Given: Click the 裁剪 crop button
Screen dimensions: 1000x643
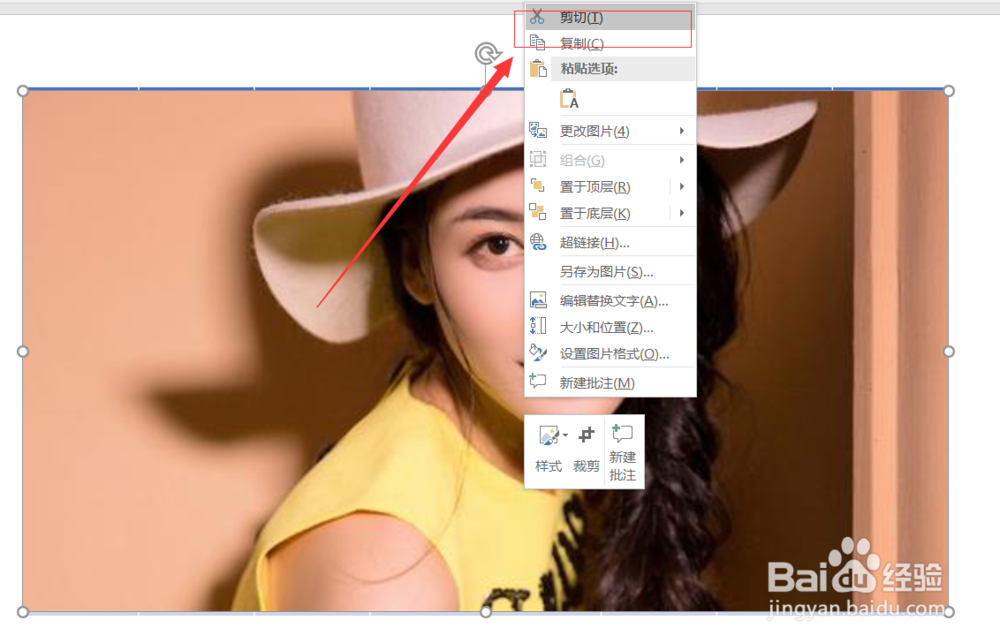Looking at the screenshot, I should [586, 450].
